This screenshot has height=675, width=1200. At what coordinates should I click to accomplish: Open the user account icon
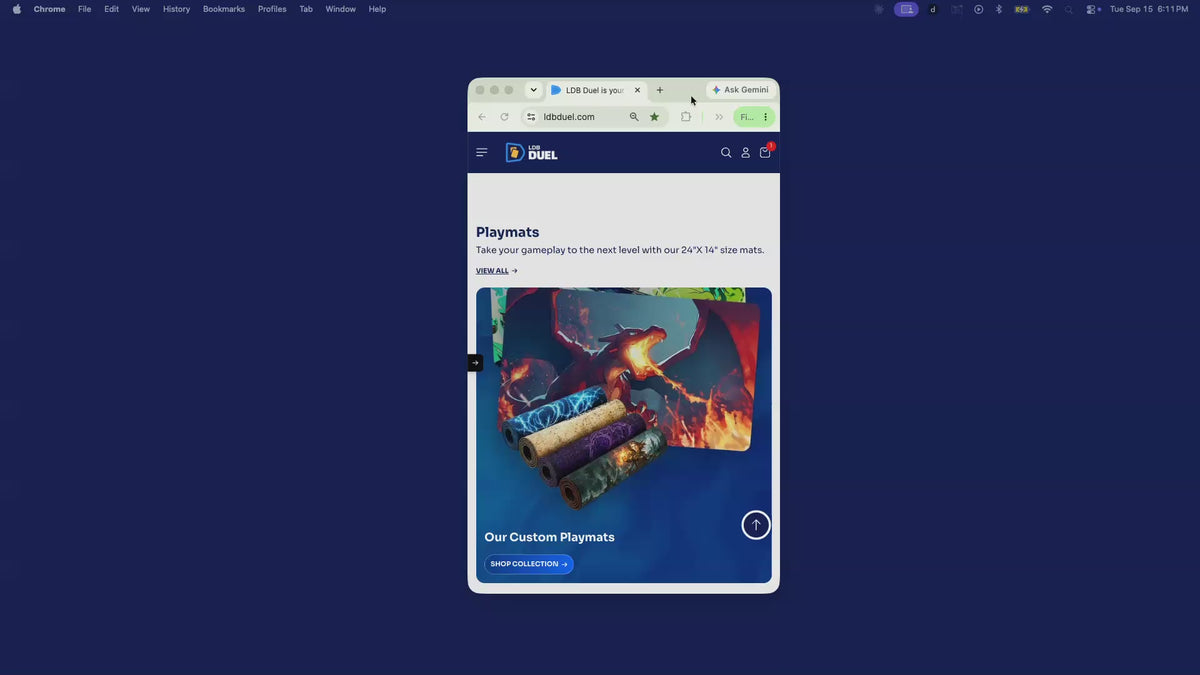click(x=745, y=153)
